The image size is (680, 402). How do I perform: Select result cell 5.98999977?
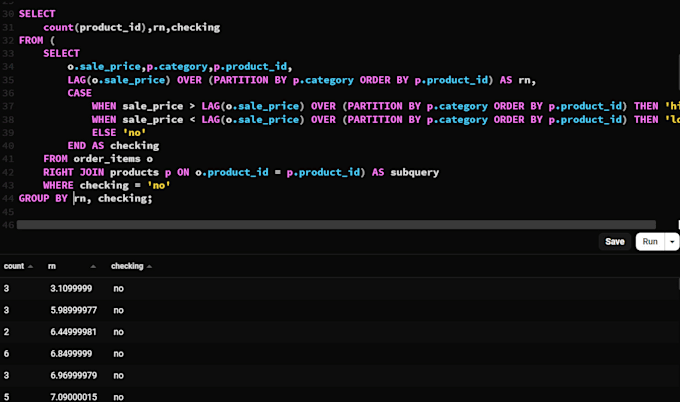click(74, 310)
